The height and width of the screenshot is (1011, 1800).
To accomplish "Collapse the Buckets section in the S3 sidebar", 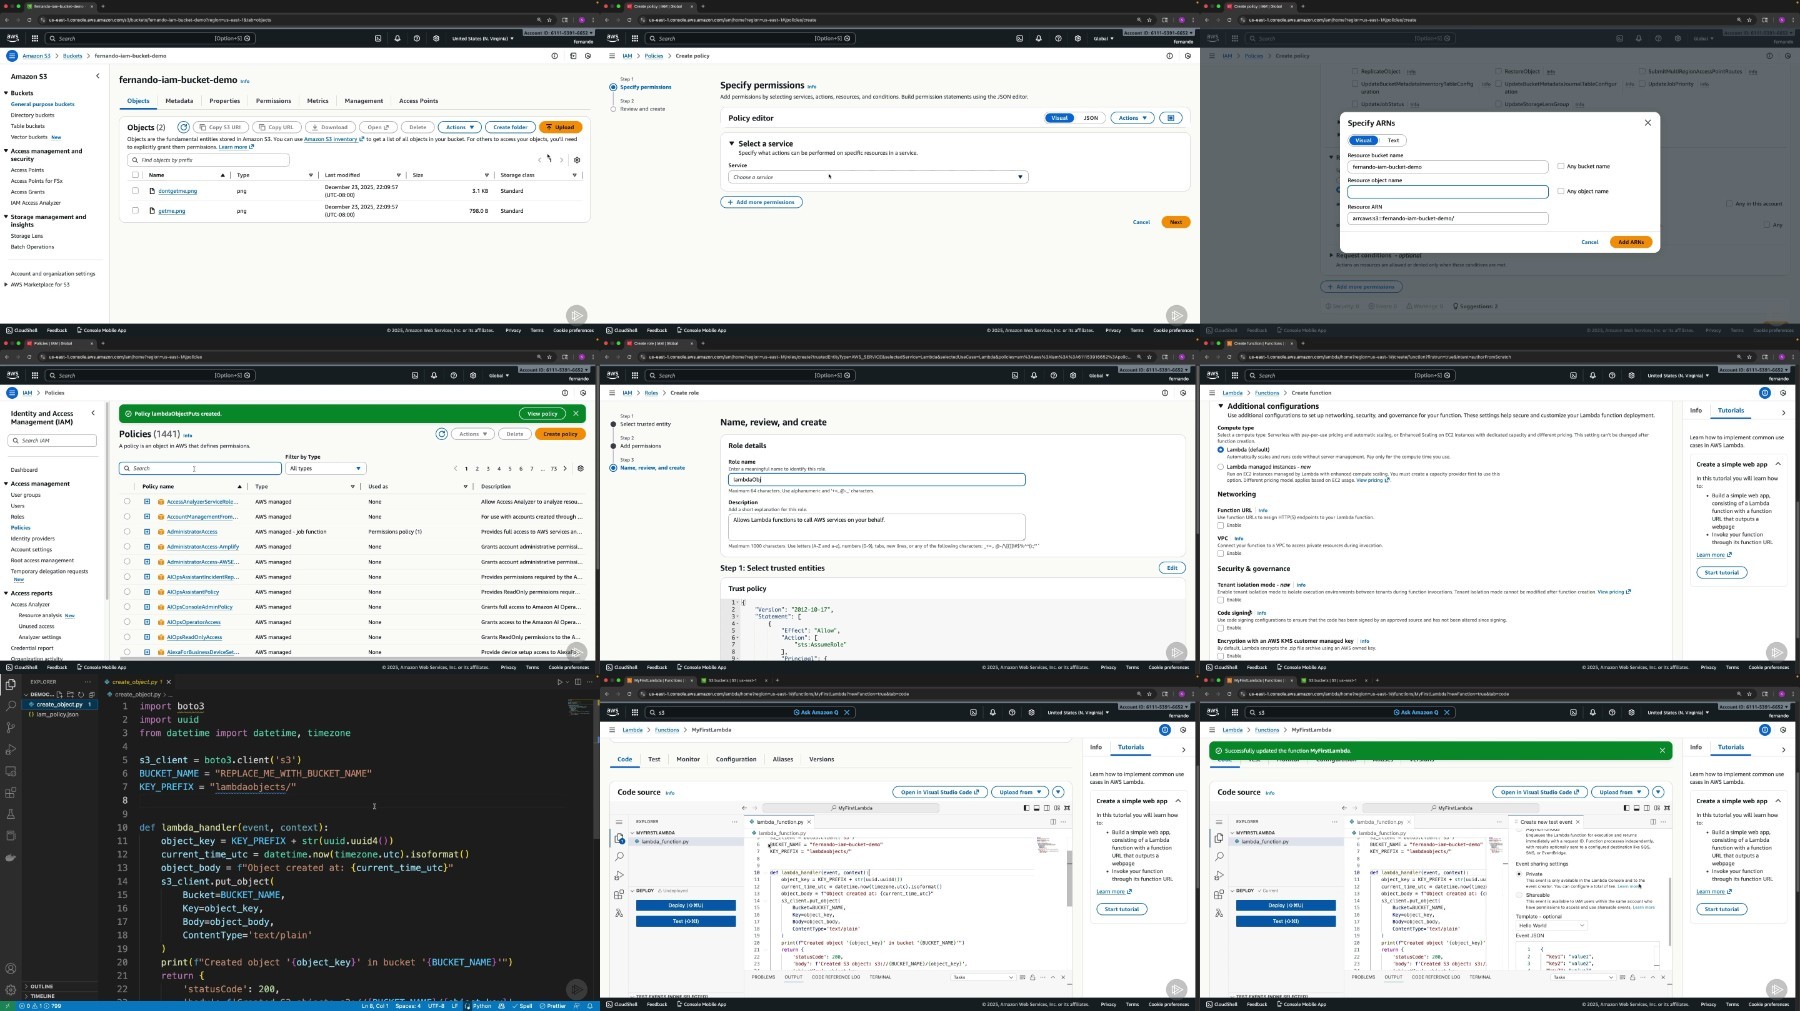I will [6, 93].
